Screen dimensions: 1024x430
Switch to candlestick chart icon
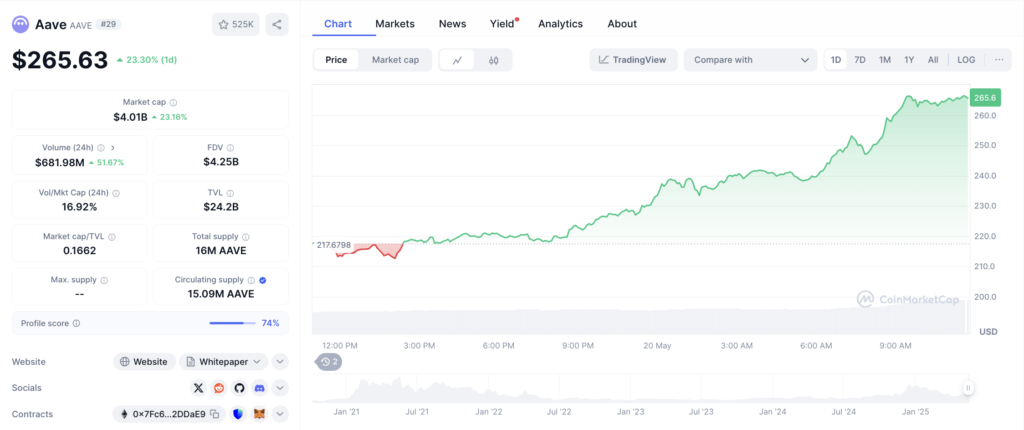point(494,60)
